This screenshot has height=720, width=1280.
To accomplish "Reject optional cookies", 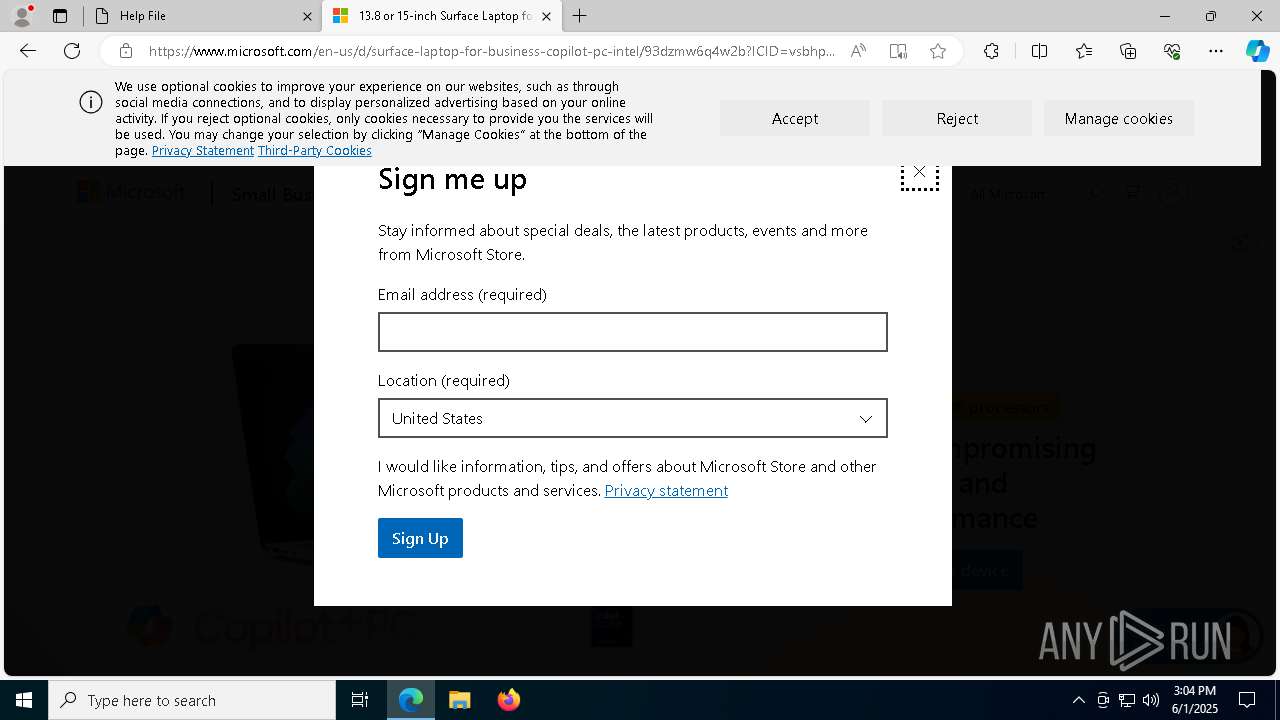I will pyautogui.click(x=957, y=118).
